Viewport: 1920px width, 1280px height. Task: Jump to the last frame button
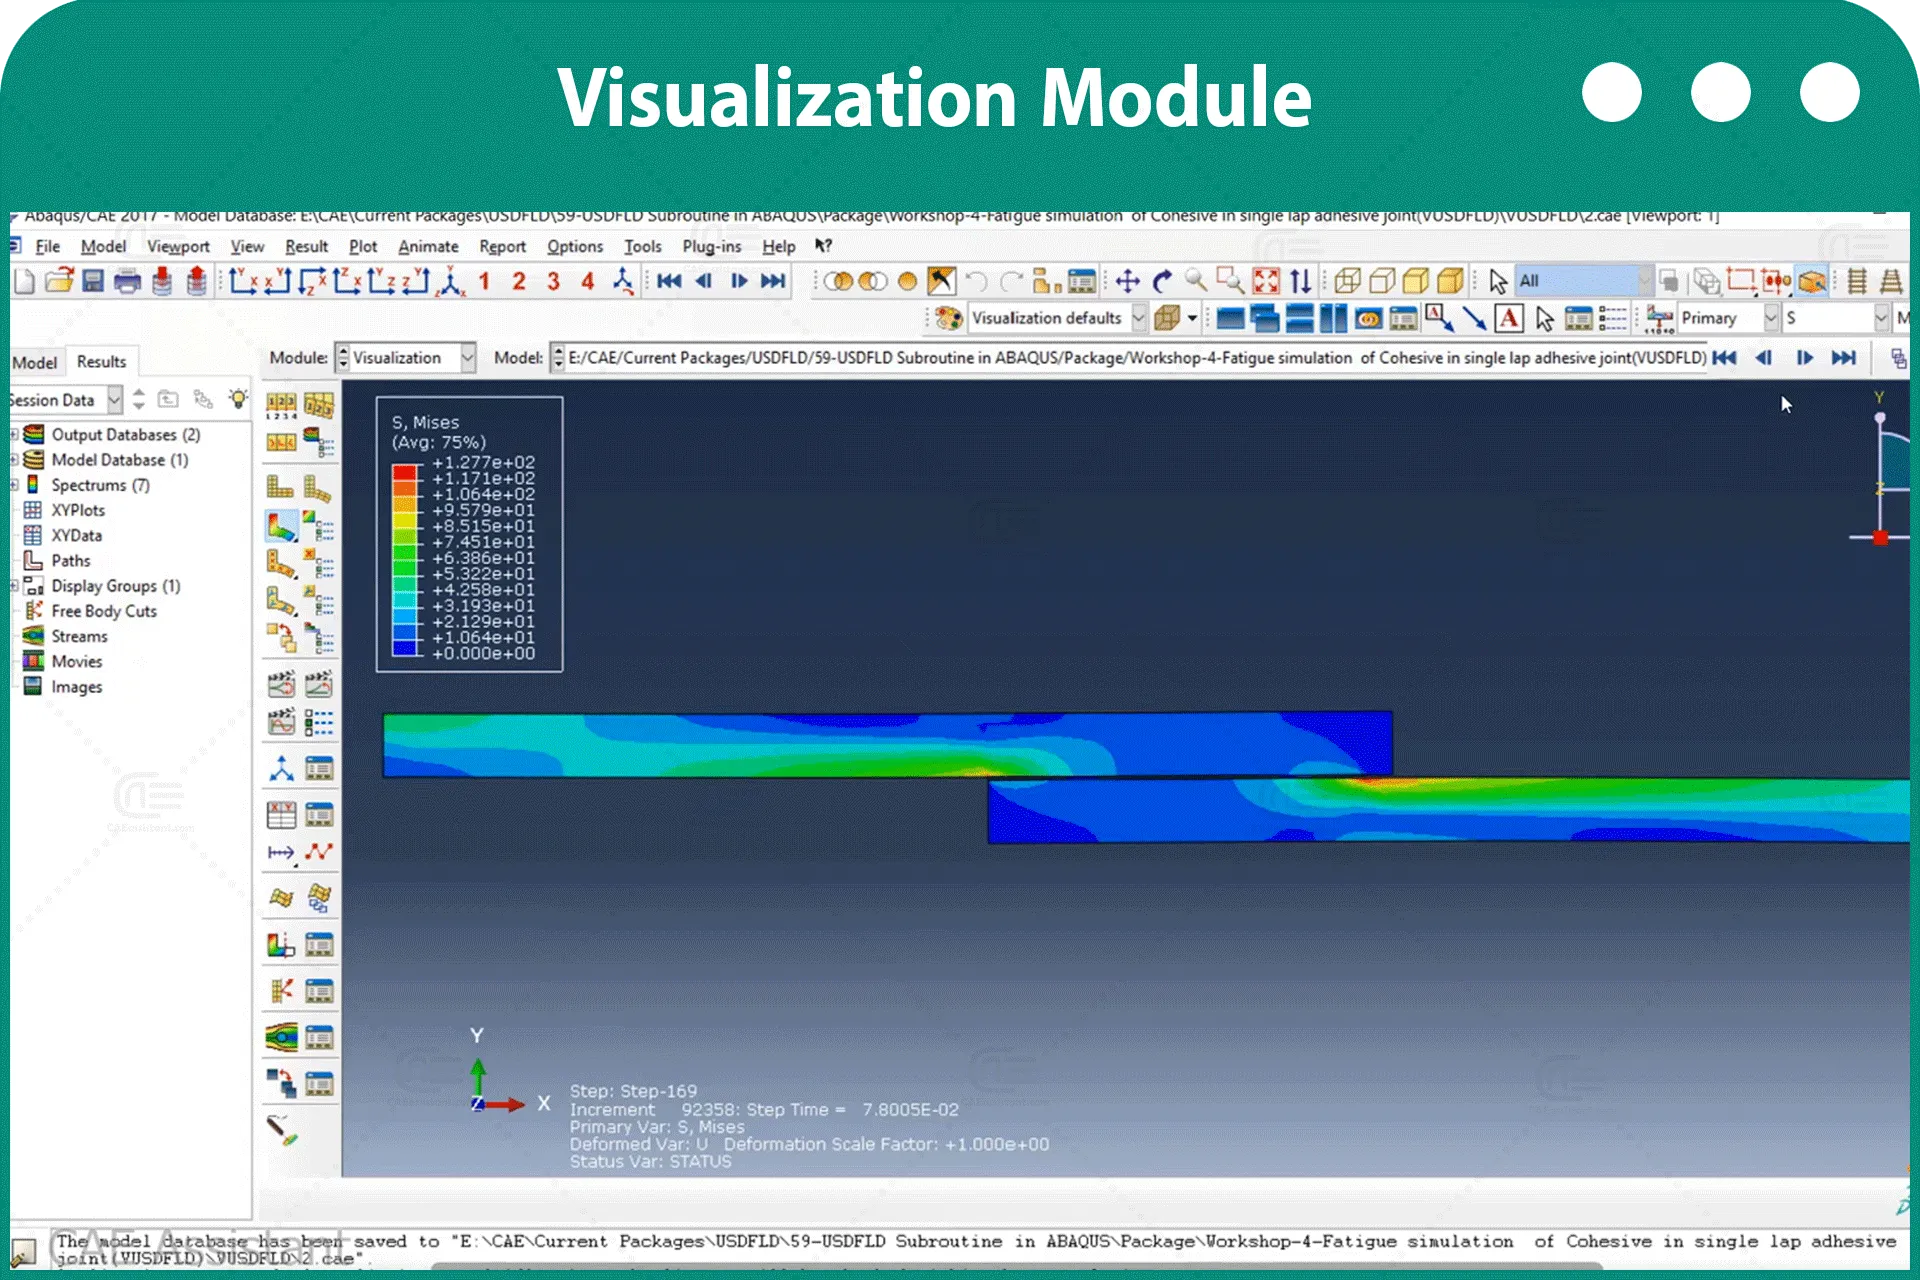pyautogui.click(x=773, y=281)
